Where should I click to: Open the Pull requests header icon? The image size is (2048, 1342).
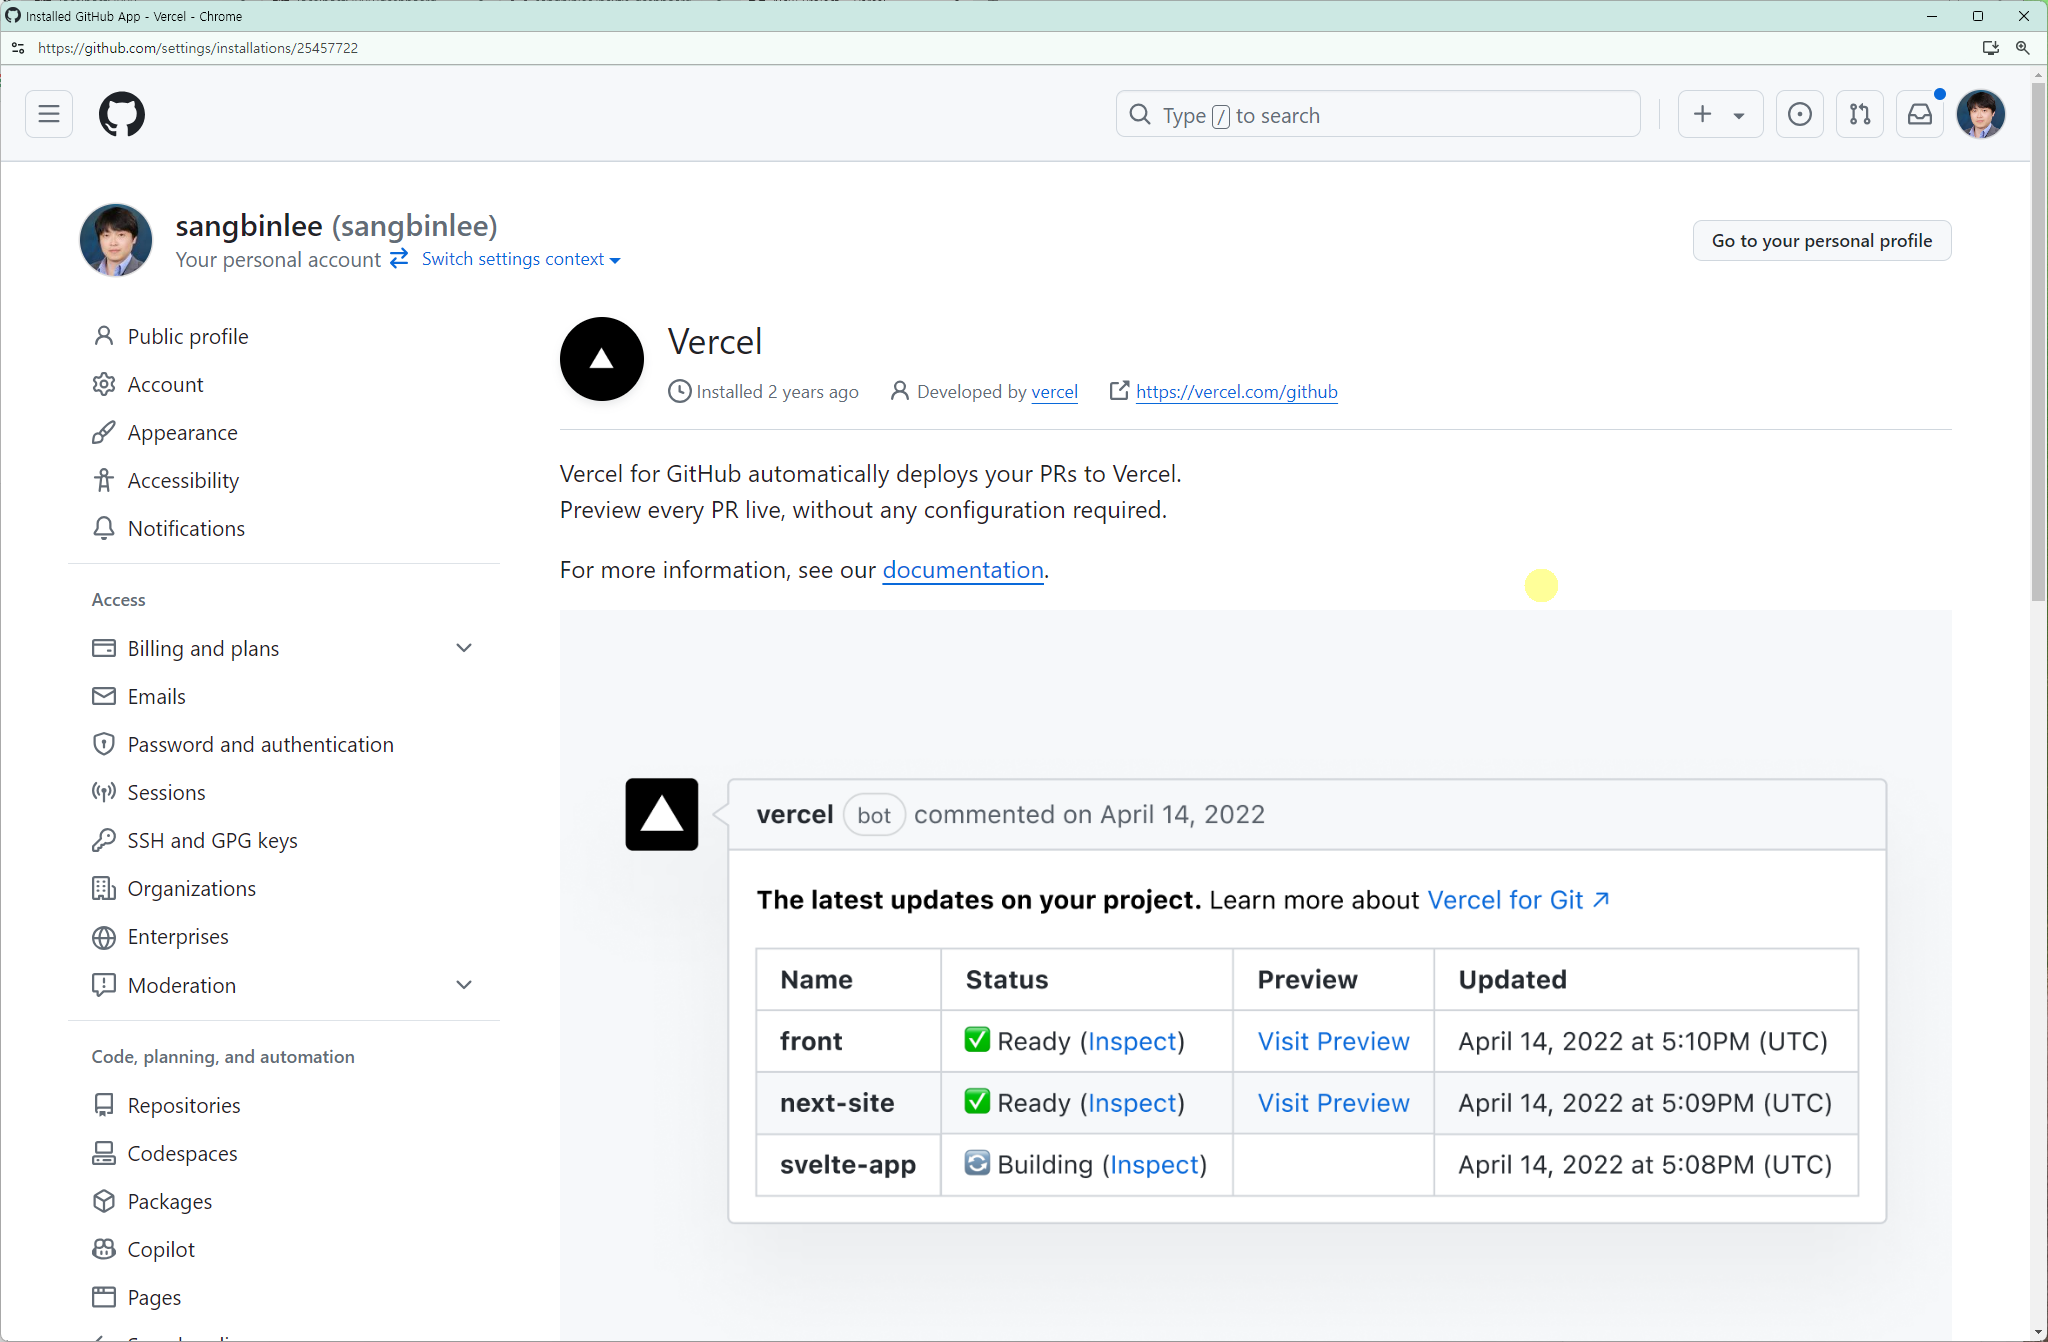click(1859, 114)
